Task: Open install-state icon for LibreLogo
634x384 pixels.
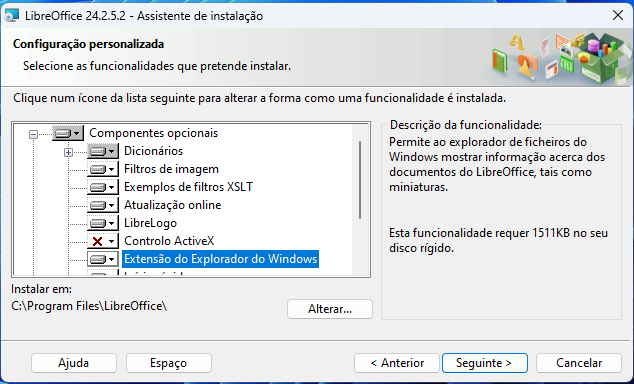Action: [103, 223]
